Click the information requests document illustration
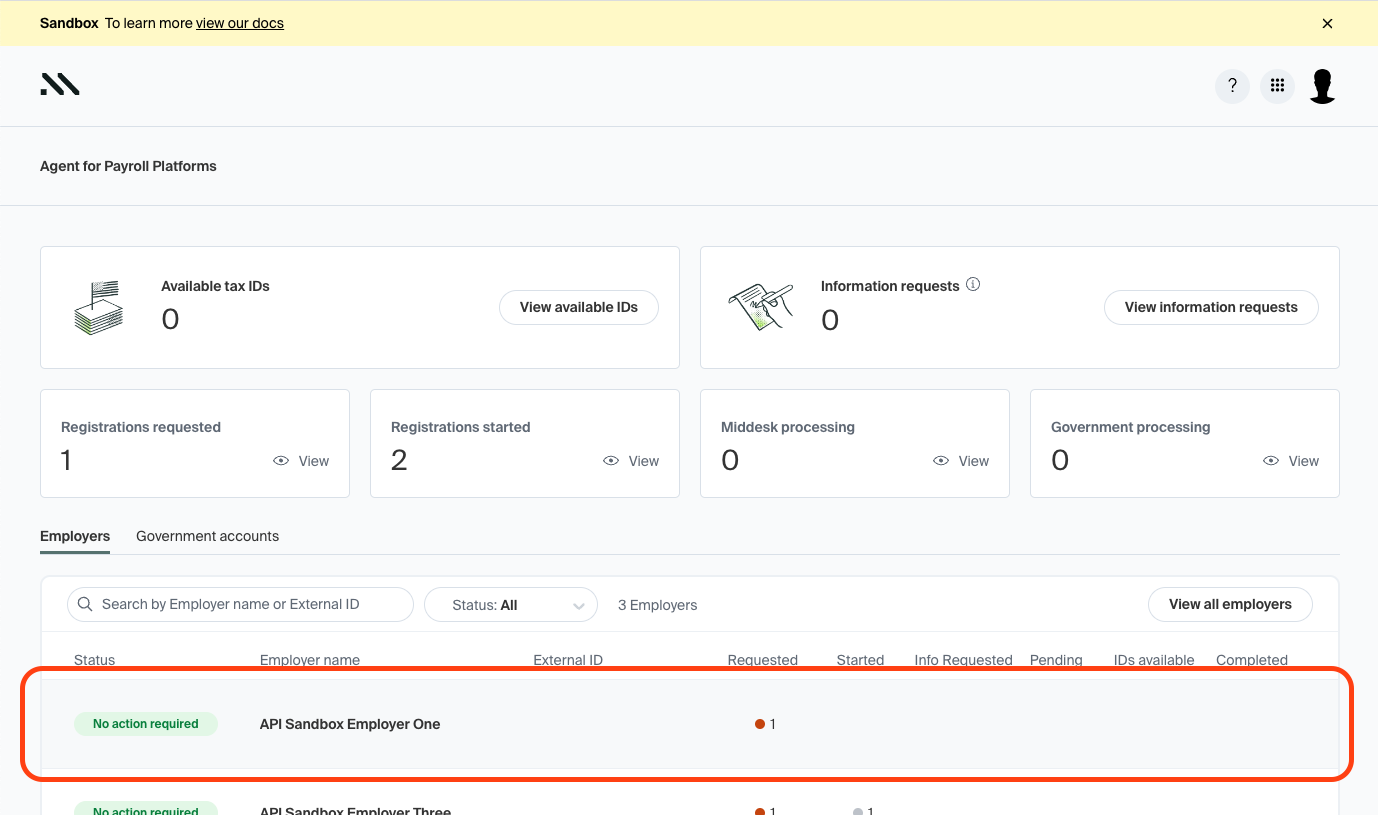 (760, 307)
